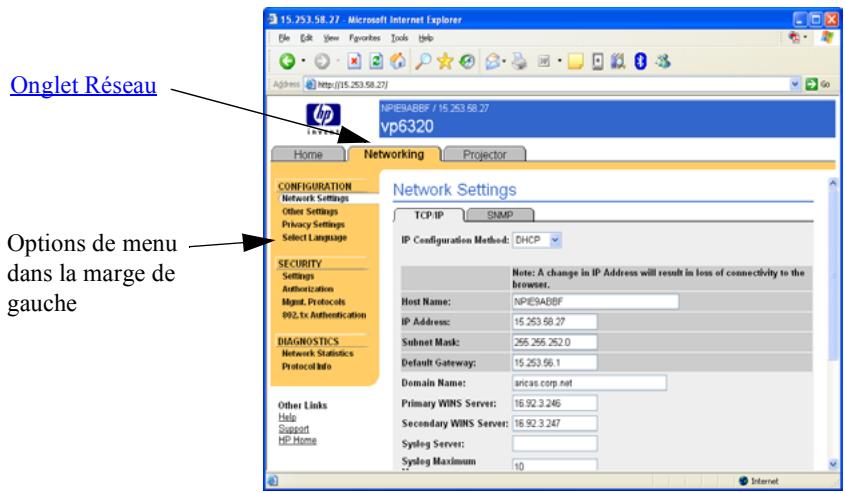Expand the Mail button dropdown arrow

pyautogui.click(x=504, y=61)
